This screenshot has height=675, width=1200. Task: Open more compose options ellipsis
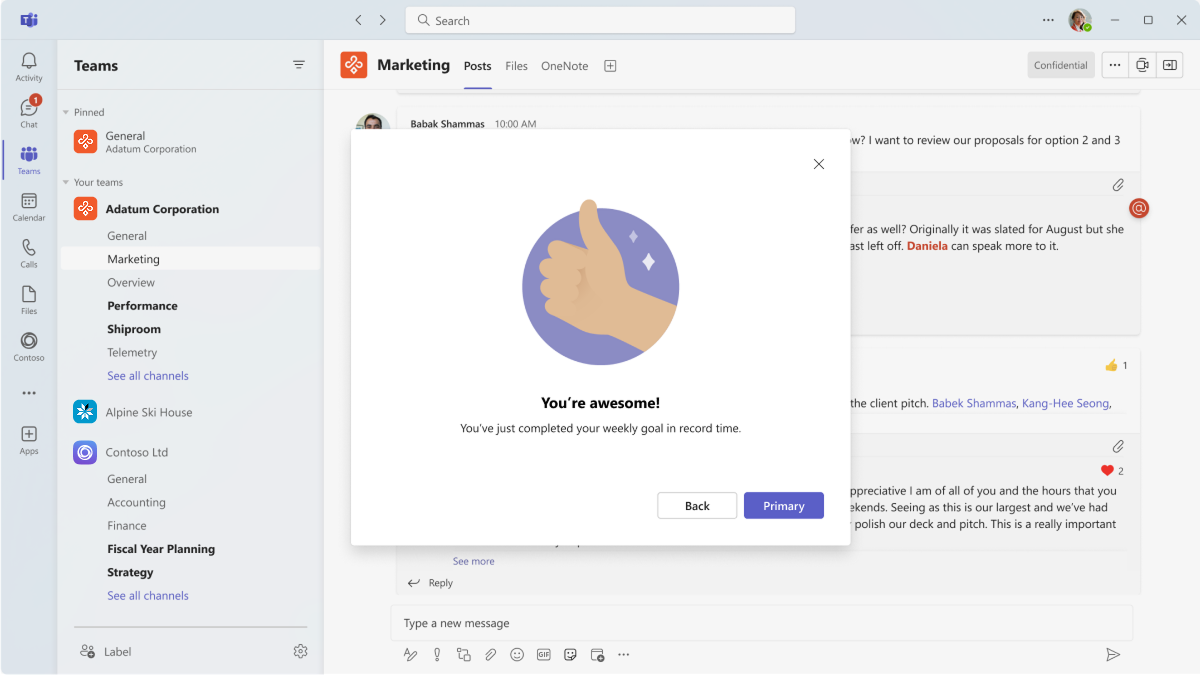pyautogui.click(x=624, y=655)
